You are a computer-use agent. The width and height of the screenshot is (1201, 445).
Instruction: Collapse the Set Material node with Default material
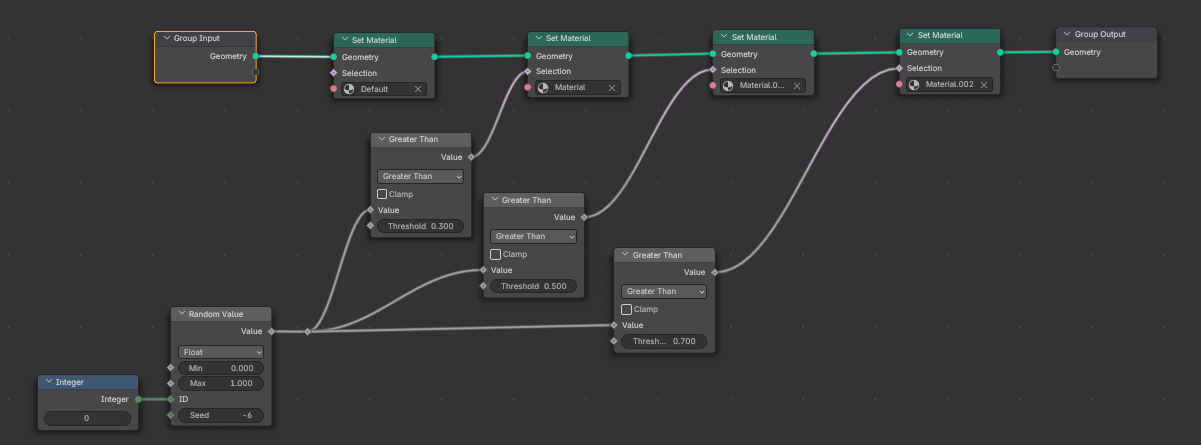click(345, 40)
